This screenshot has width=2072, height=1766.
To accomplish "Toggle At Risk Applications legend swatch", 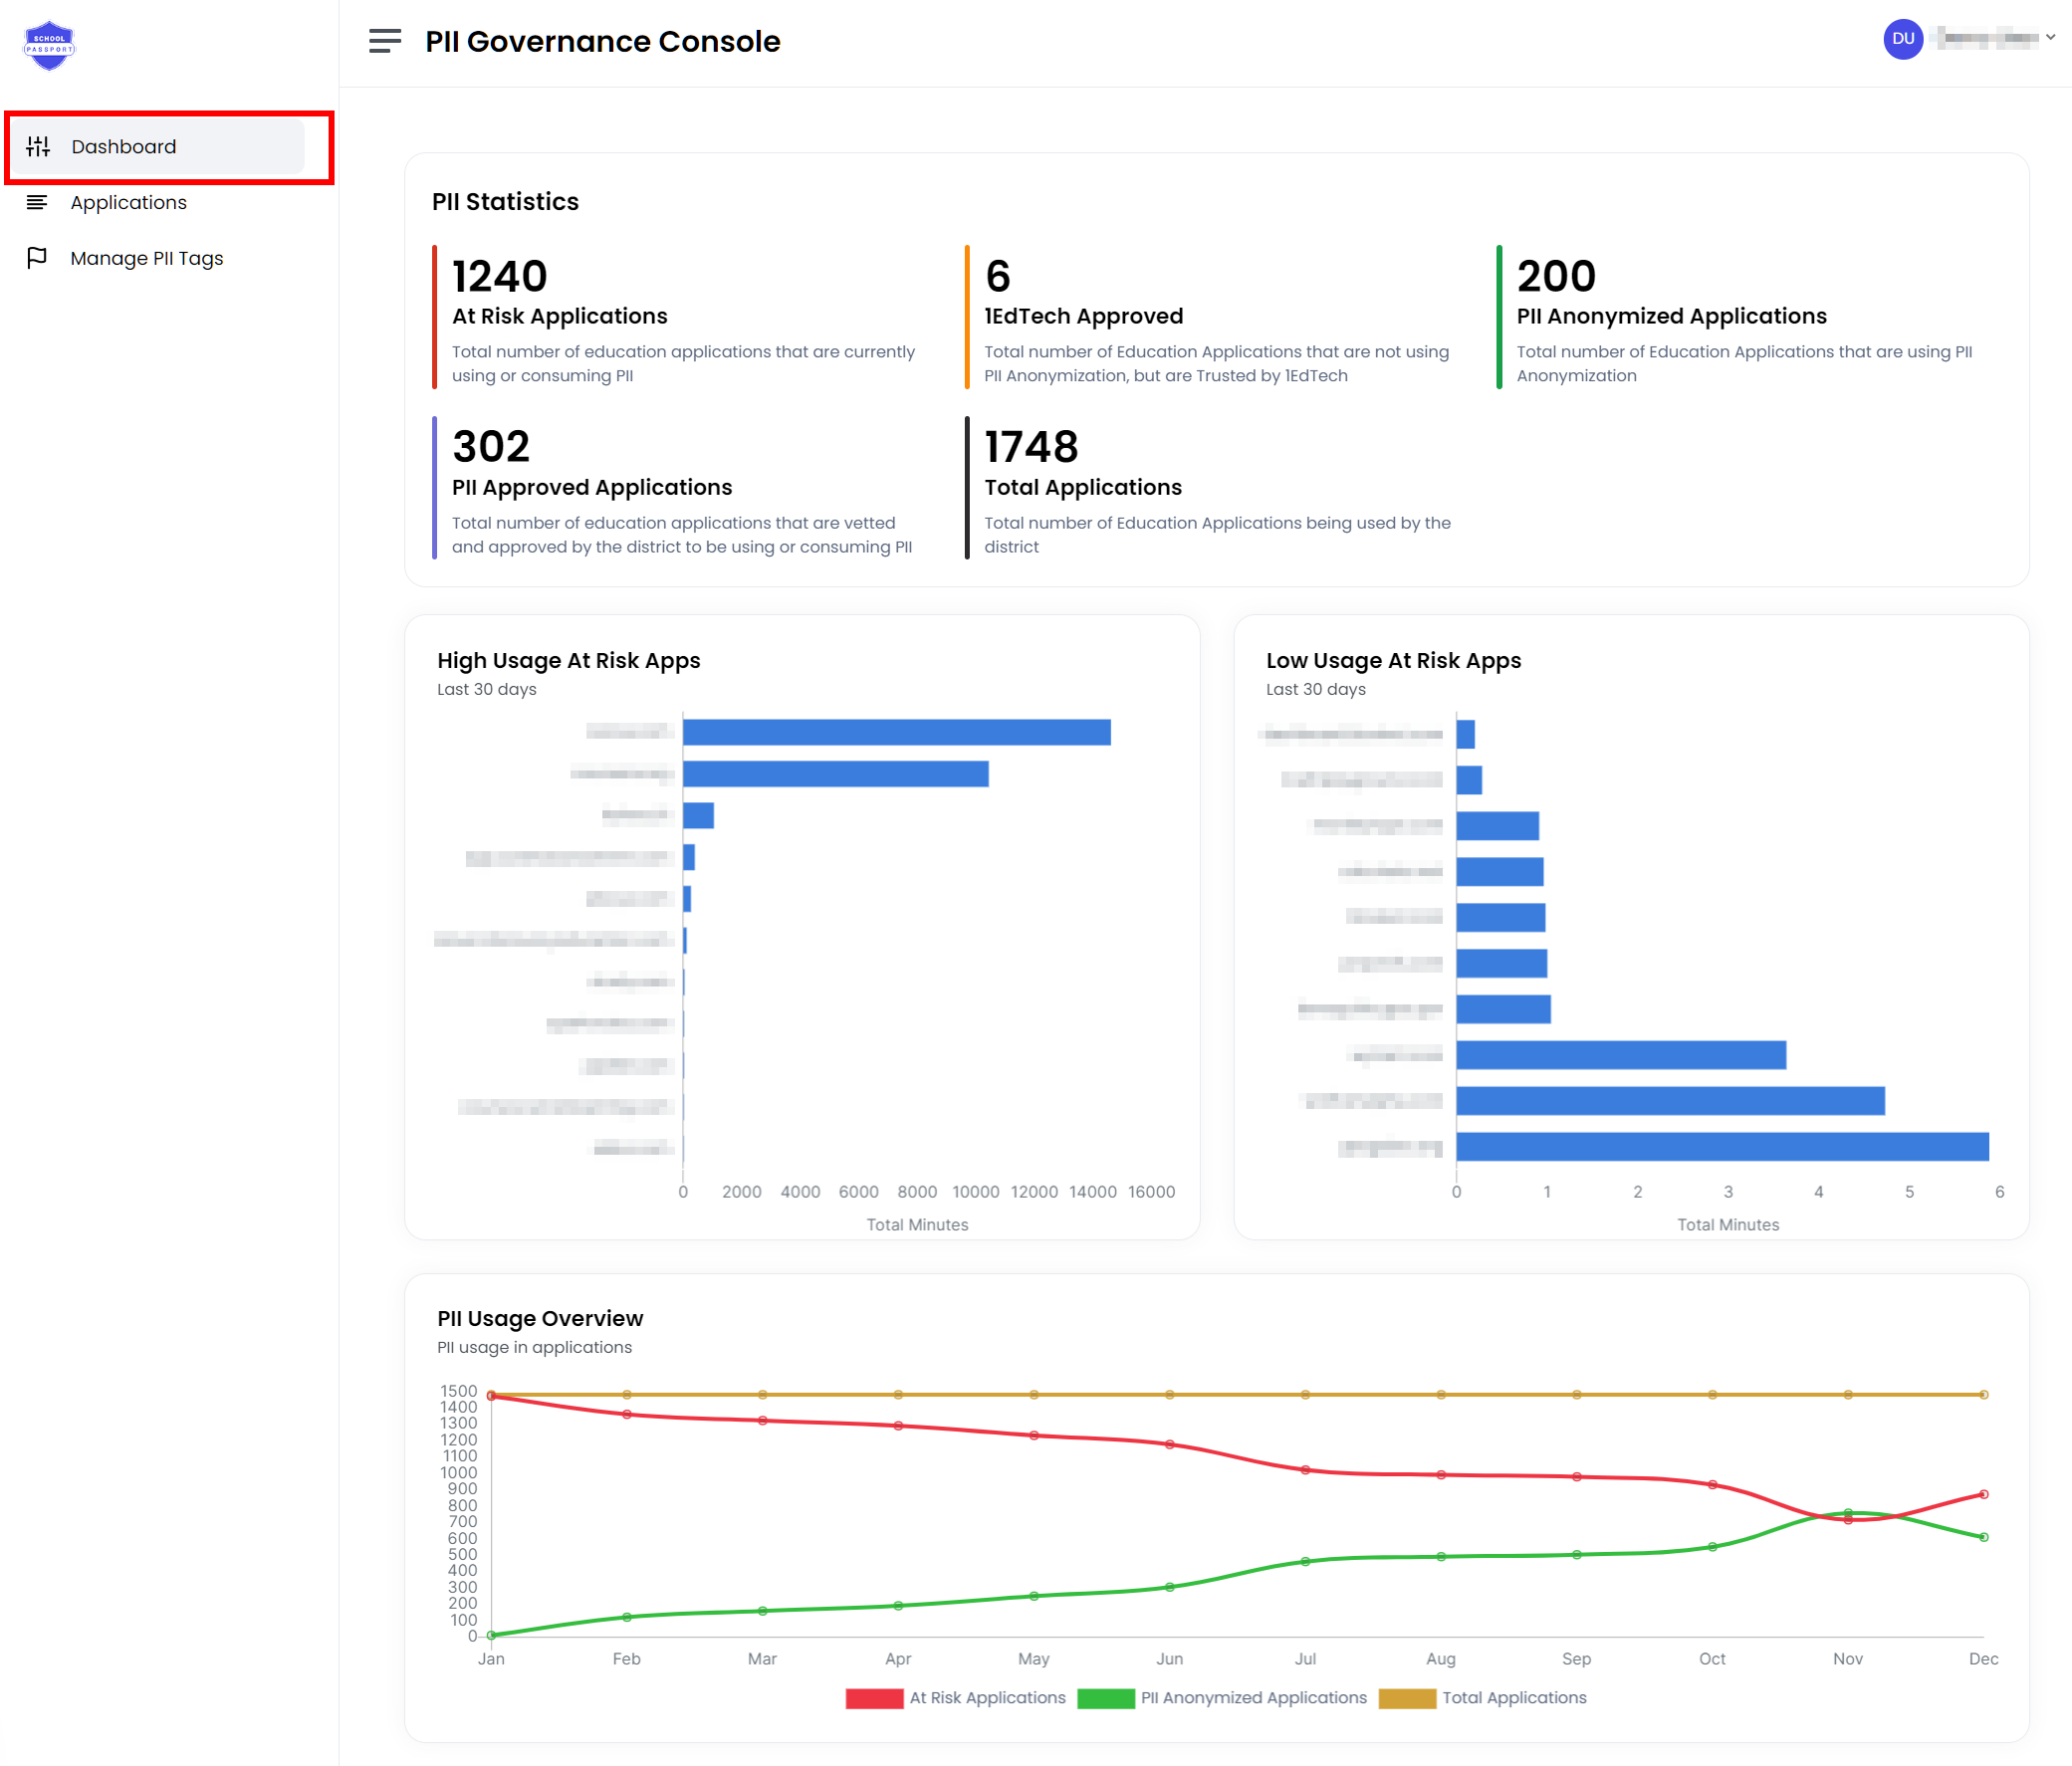I will click(x=874, y=1698).
